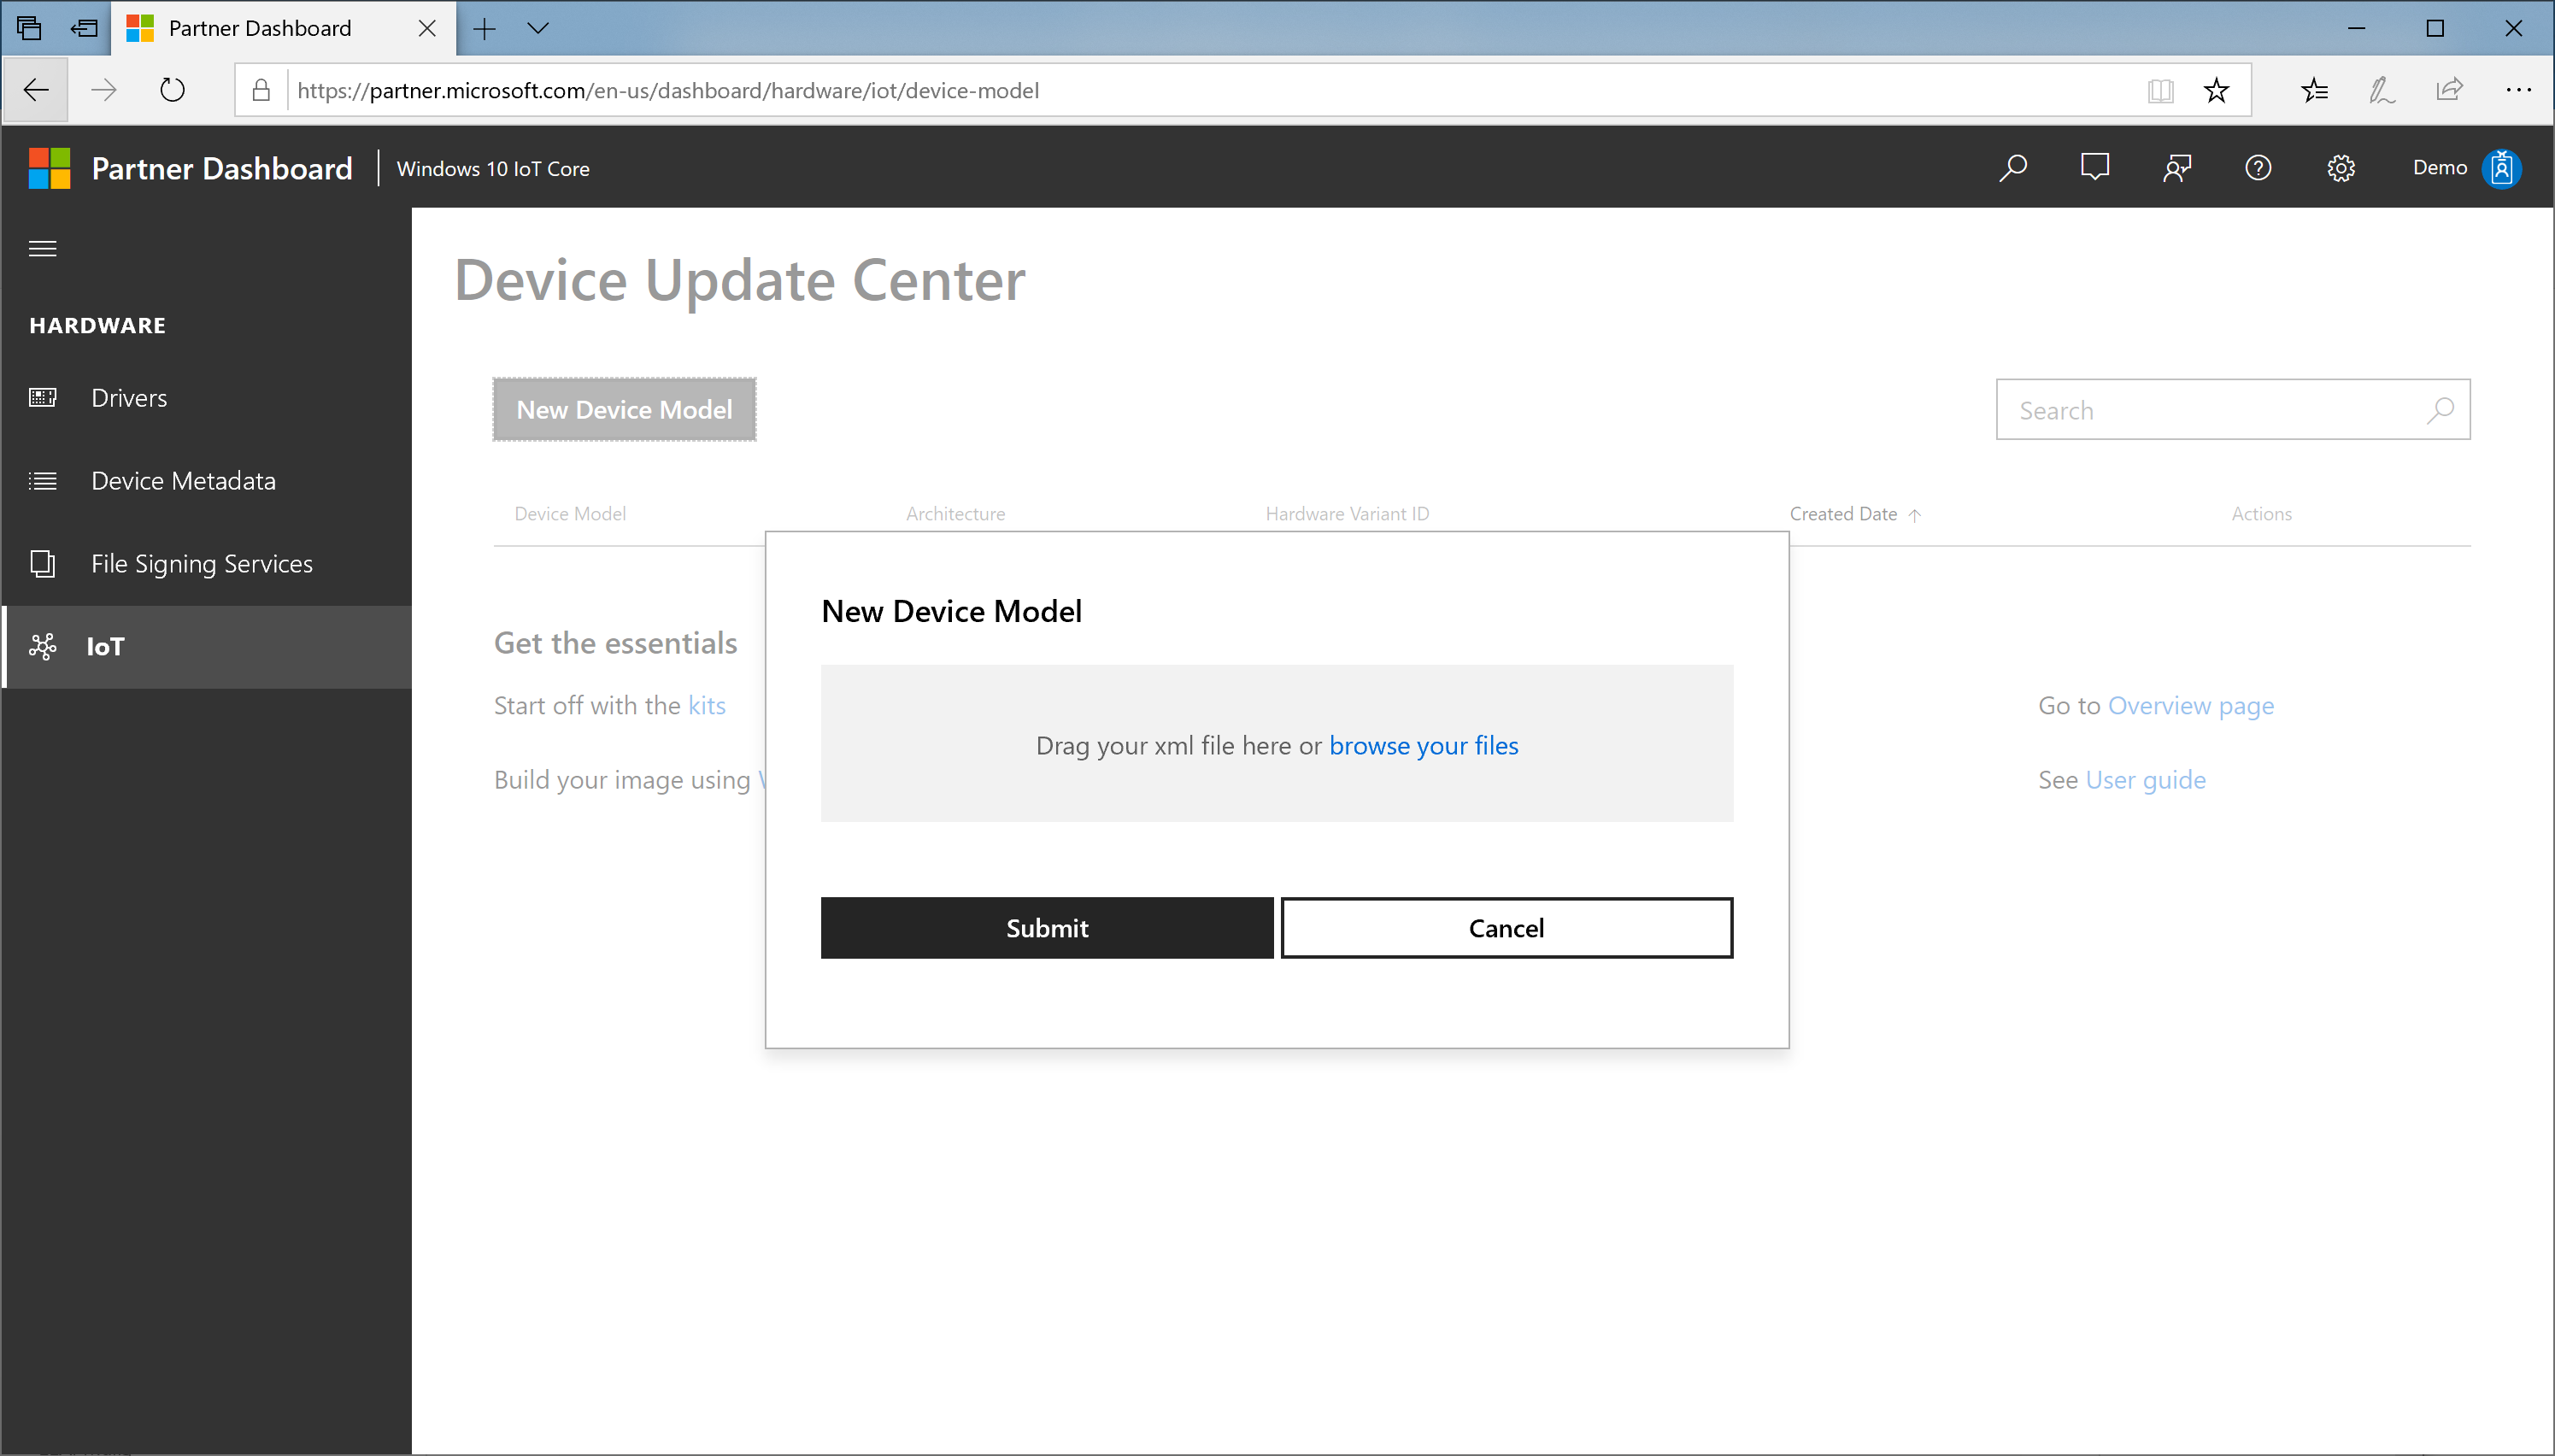The image size is (2555, 1456).
Task: Click the Device Metadata sidebar icon
Action: [44, 478]
